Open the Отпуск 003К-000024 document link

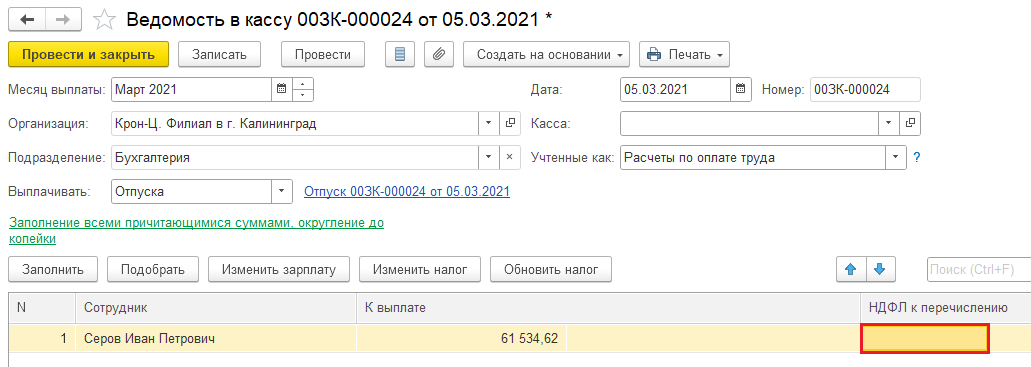pyautogui.click(x=406, y=192)
